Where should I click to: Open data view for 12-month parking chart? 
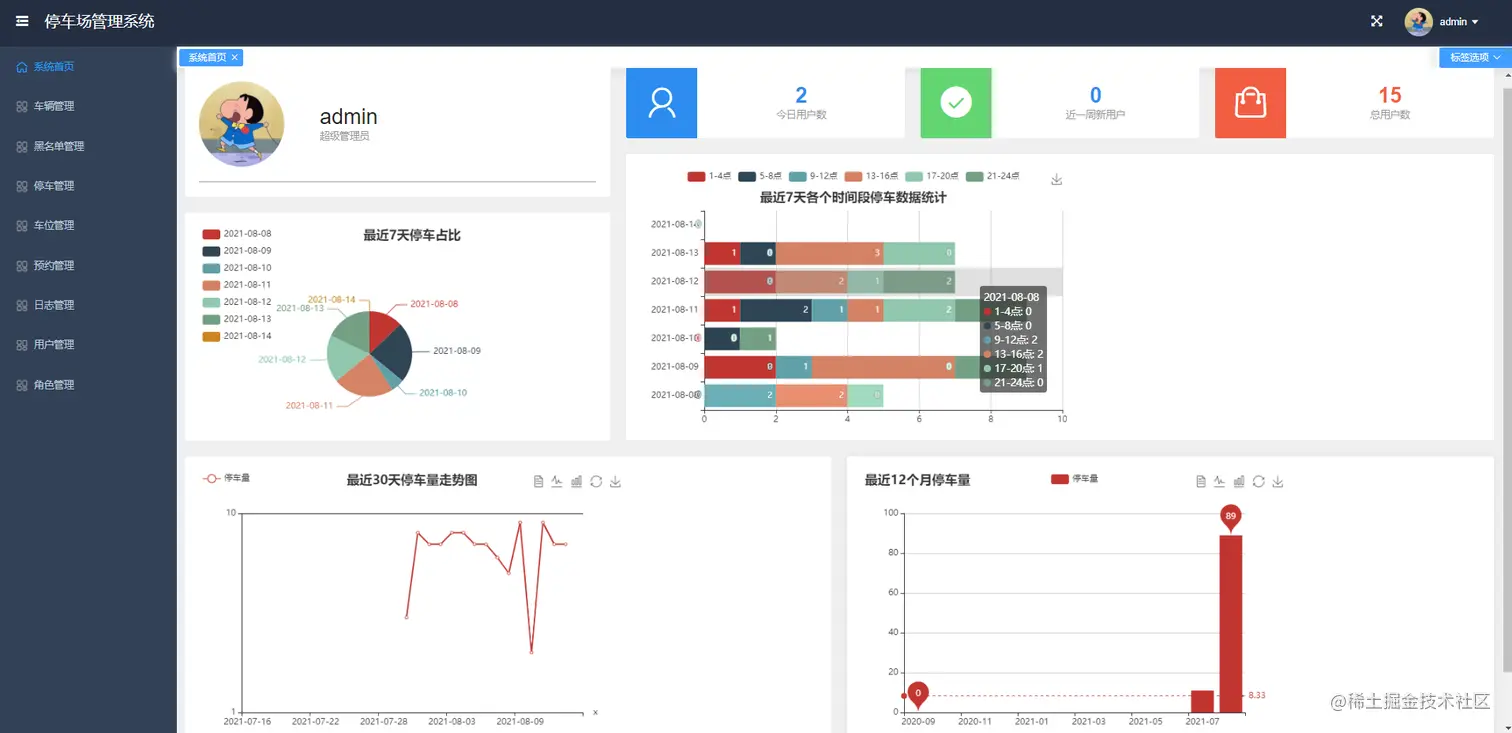1201,481
